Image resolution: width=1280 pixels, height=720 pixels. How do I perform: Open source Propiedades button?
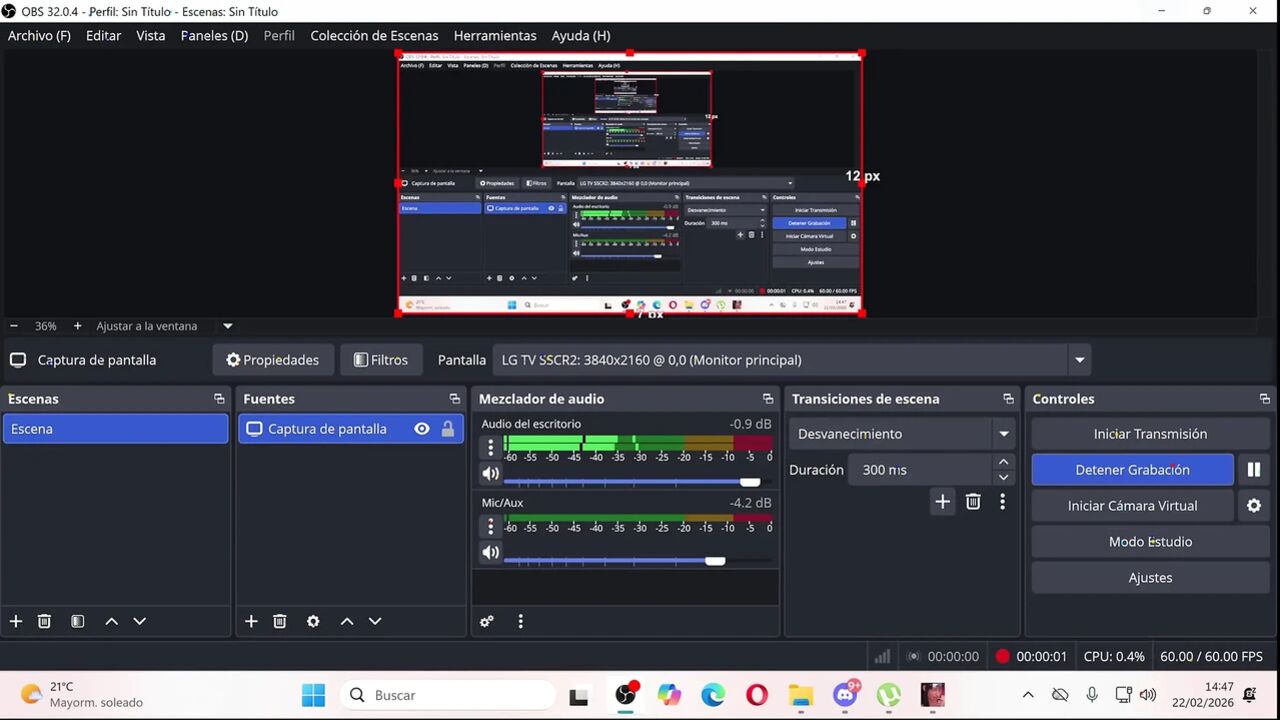272,360
